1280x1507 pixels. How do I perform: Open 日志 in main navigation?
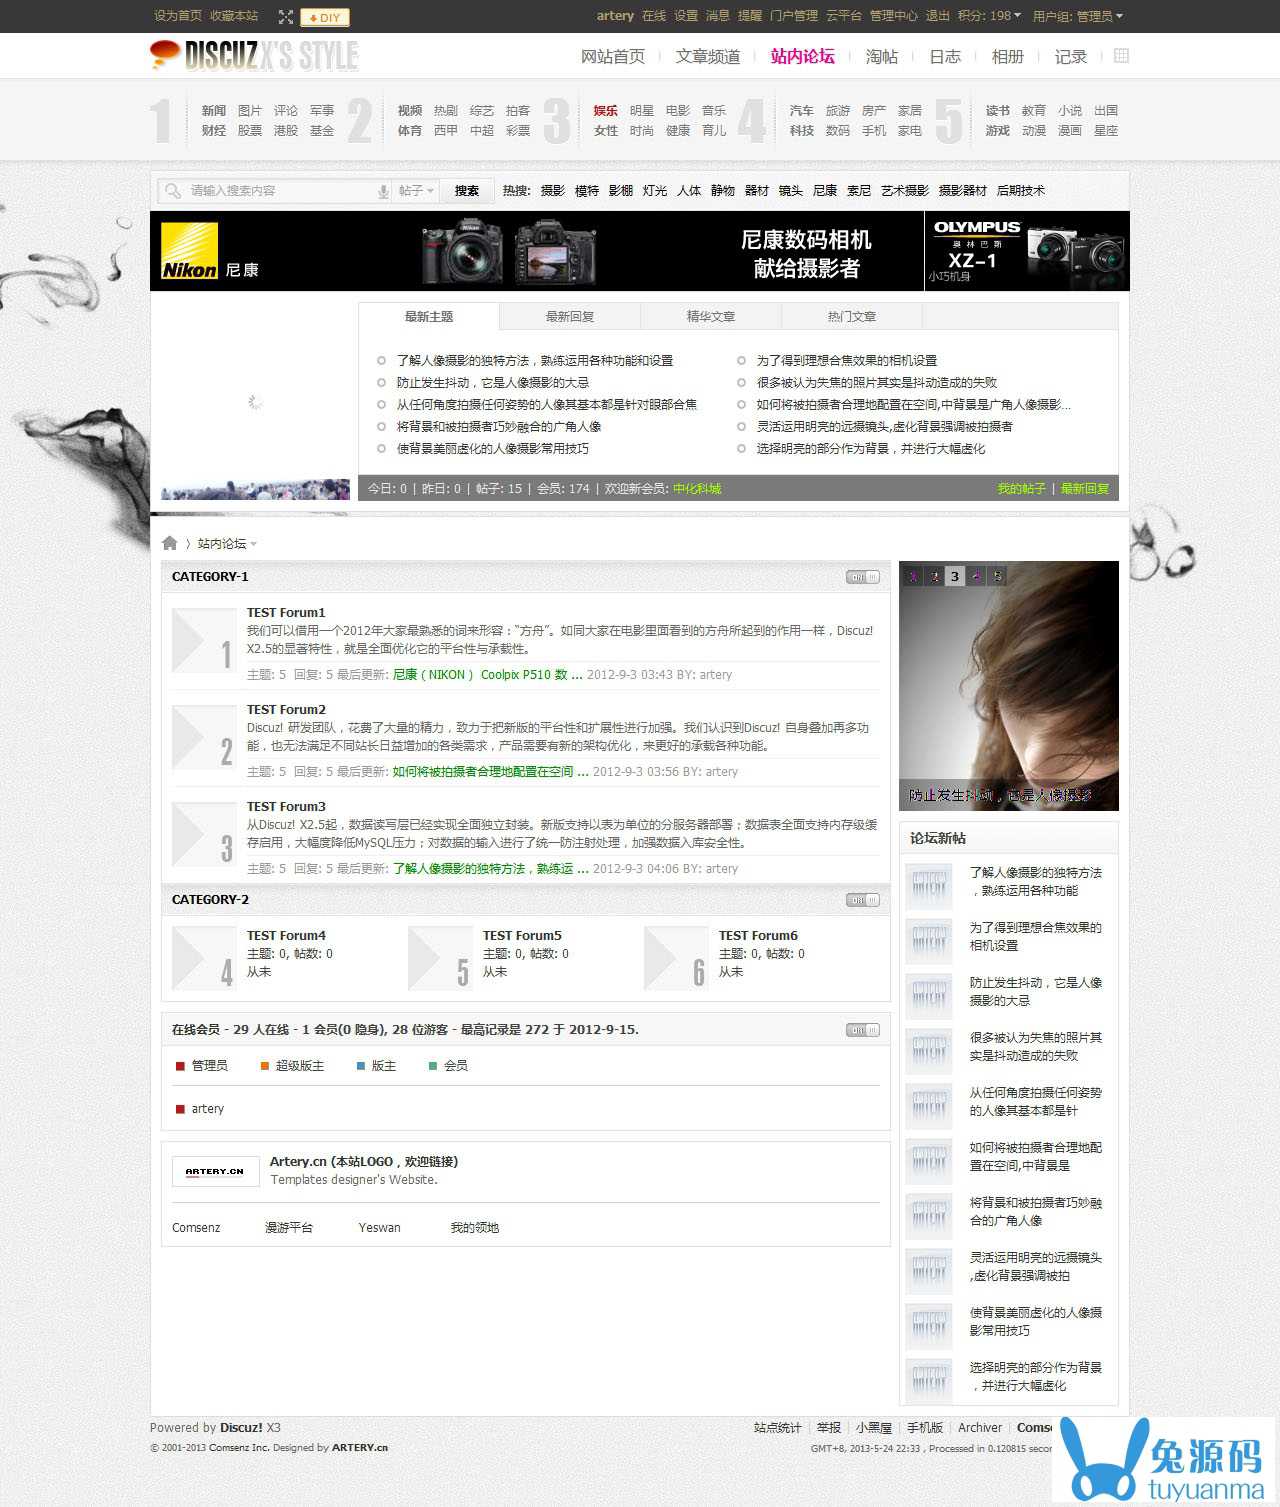[945, 56]
